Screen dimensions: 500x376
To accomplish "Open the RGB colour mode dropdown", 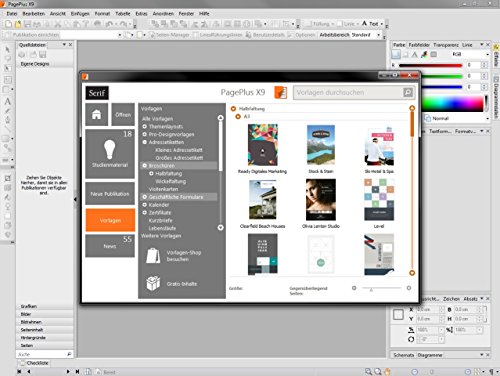I will pyautogui.click(x=470, y=54).
